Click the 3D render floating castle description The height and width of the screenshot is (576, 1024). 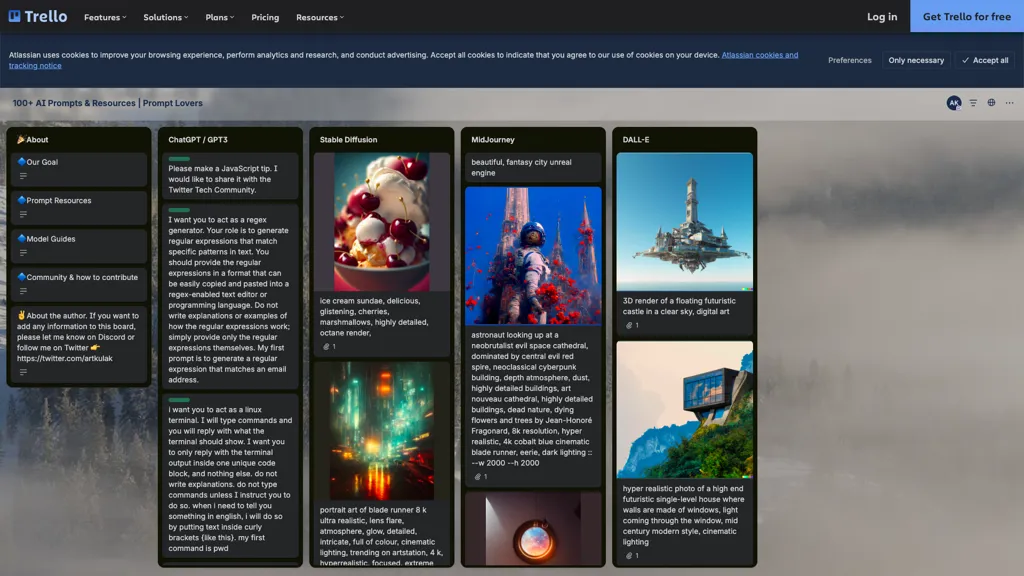(x=679, y=306)
